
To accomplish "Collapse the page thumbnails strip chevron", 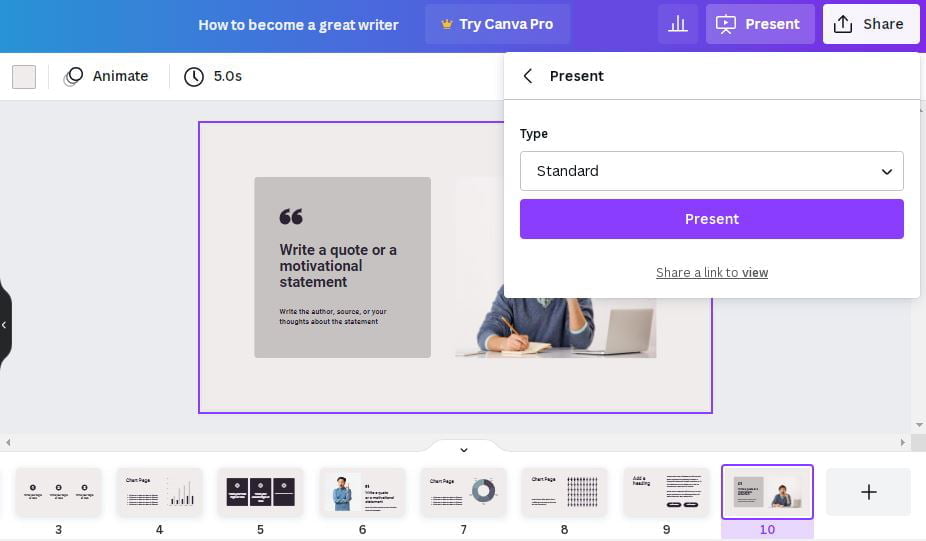I will coord(464,449).
